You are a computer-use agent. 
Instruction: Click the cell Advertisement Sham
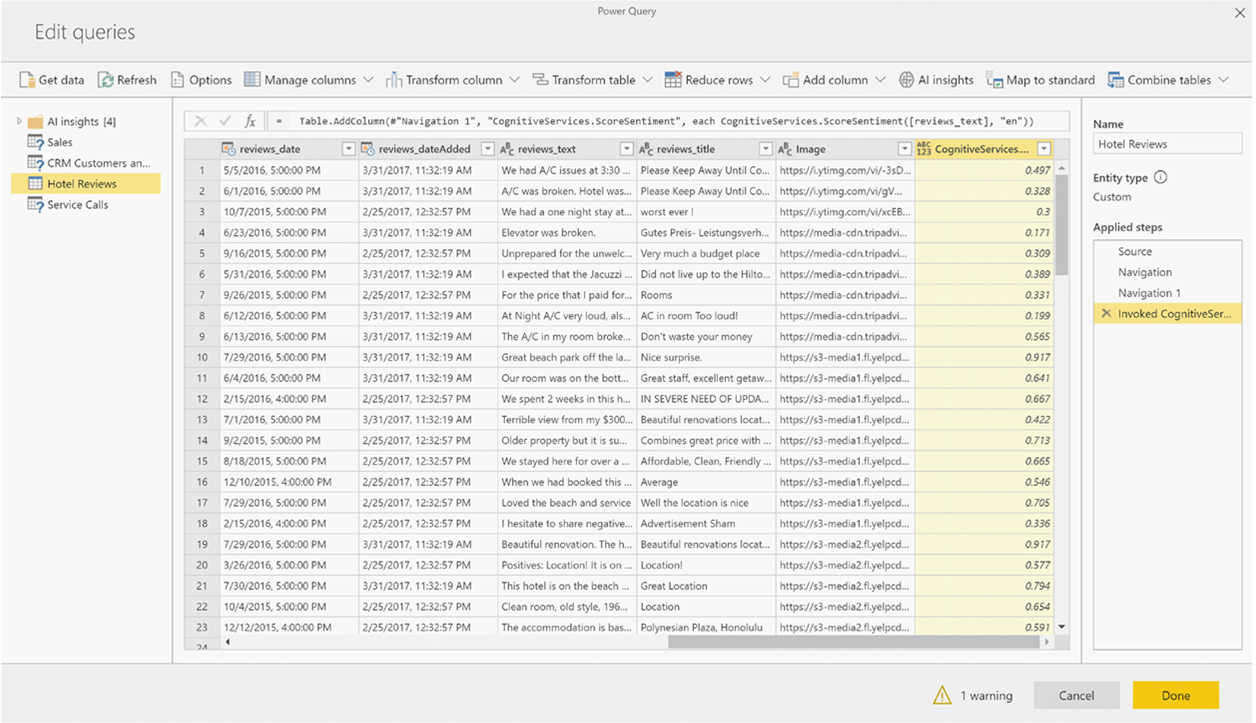click(706, 523)
